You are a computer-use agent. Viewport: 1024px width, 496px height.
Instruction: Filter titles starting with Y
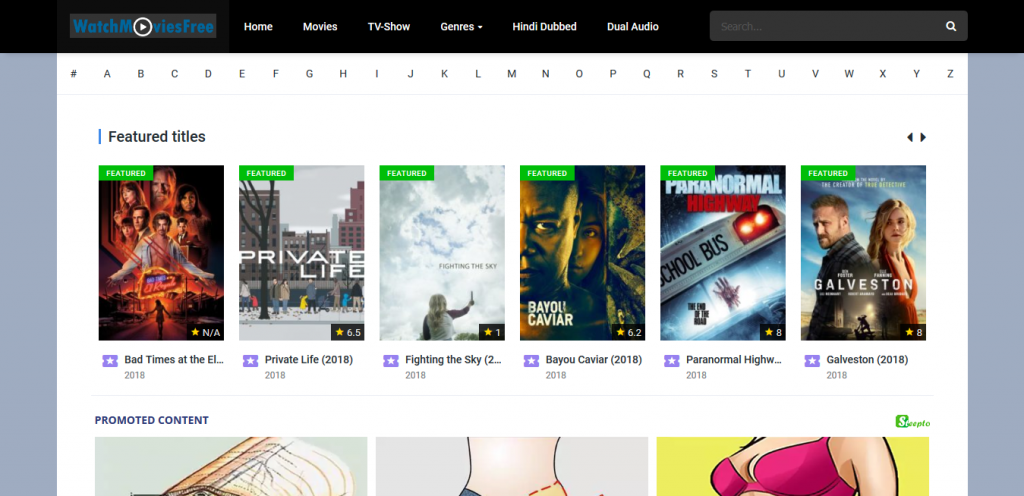tap(916, 74)
